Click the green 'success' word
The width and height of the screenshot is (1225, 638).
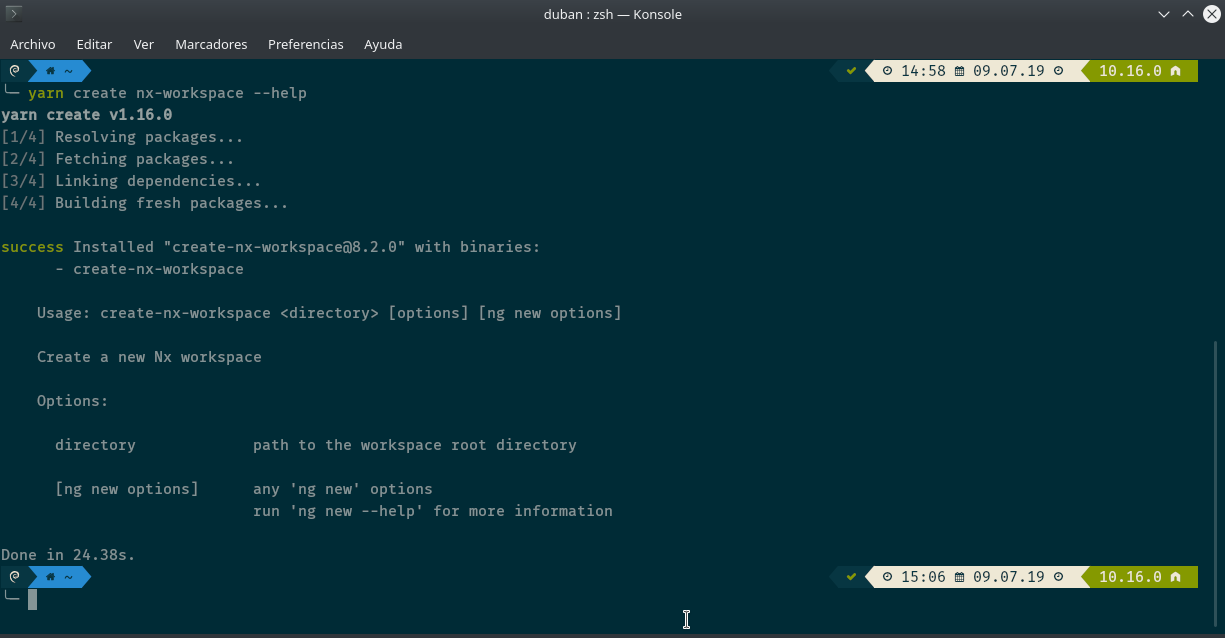[x=32, y=247]
